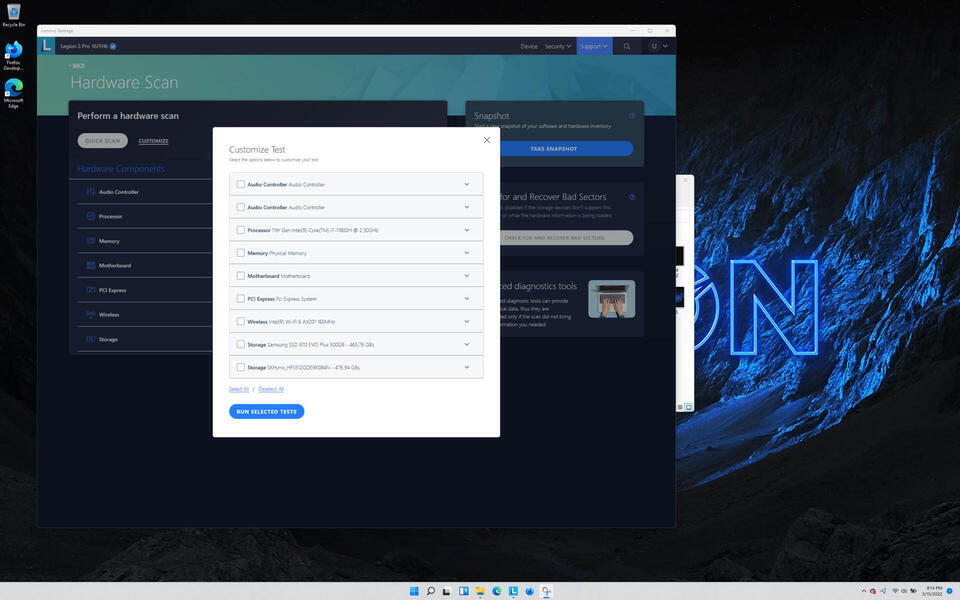Open taskbar Search
This screenshot has height=600, width=960.
[430, 591]
